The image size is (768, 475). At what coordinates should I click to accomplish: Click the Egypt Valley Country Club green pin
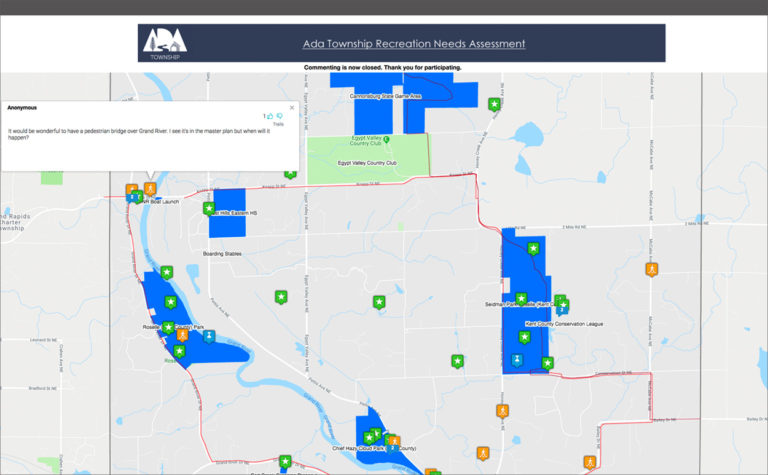point(387,139)
